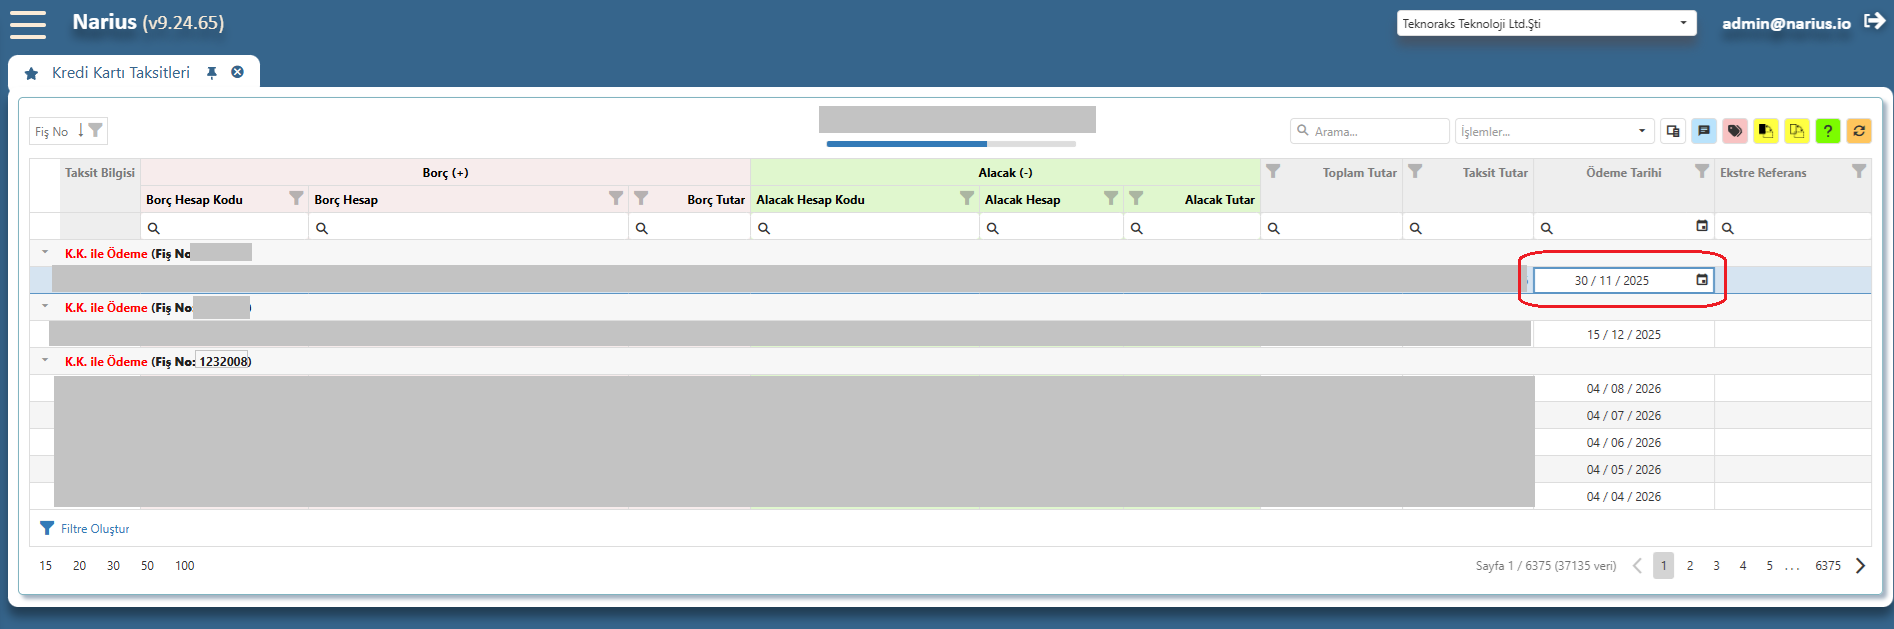Click the blue comment toolbar icon
Viewport: 1894px width, 629px height.
[x=1704, y=131]
